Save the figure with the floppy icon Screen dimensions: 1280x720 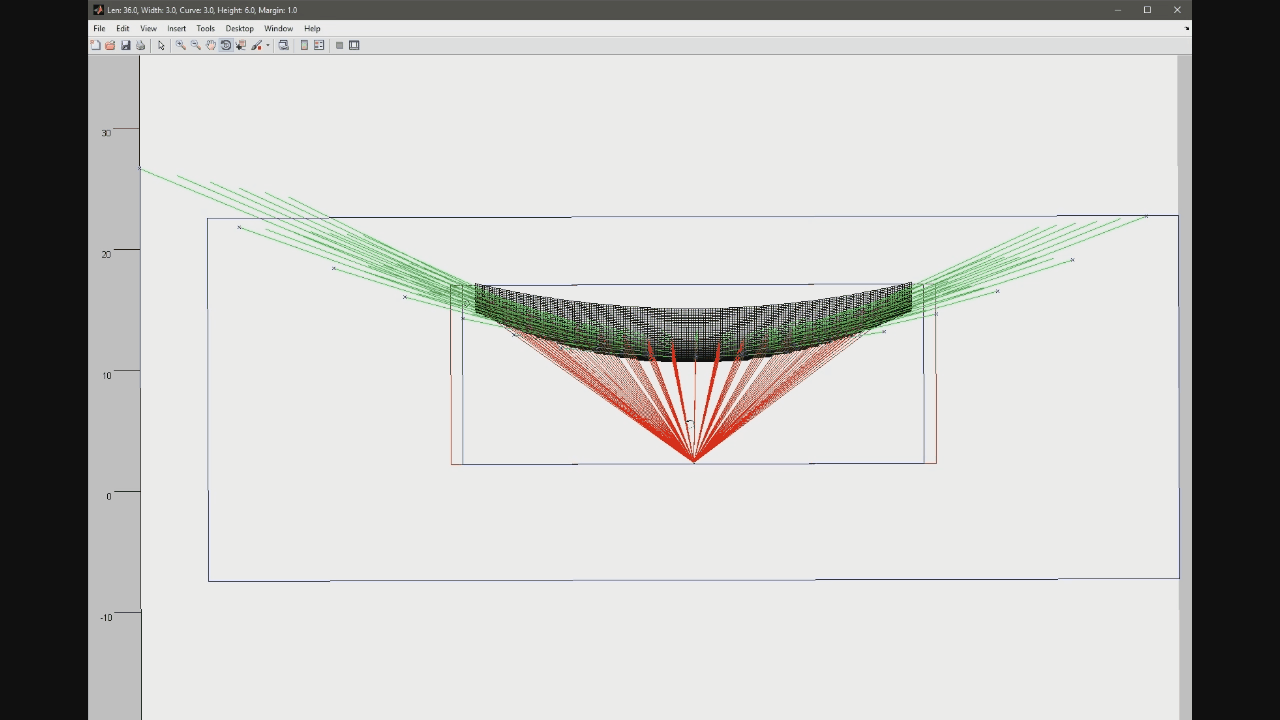tap(125, 45)
